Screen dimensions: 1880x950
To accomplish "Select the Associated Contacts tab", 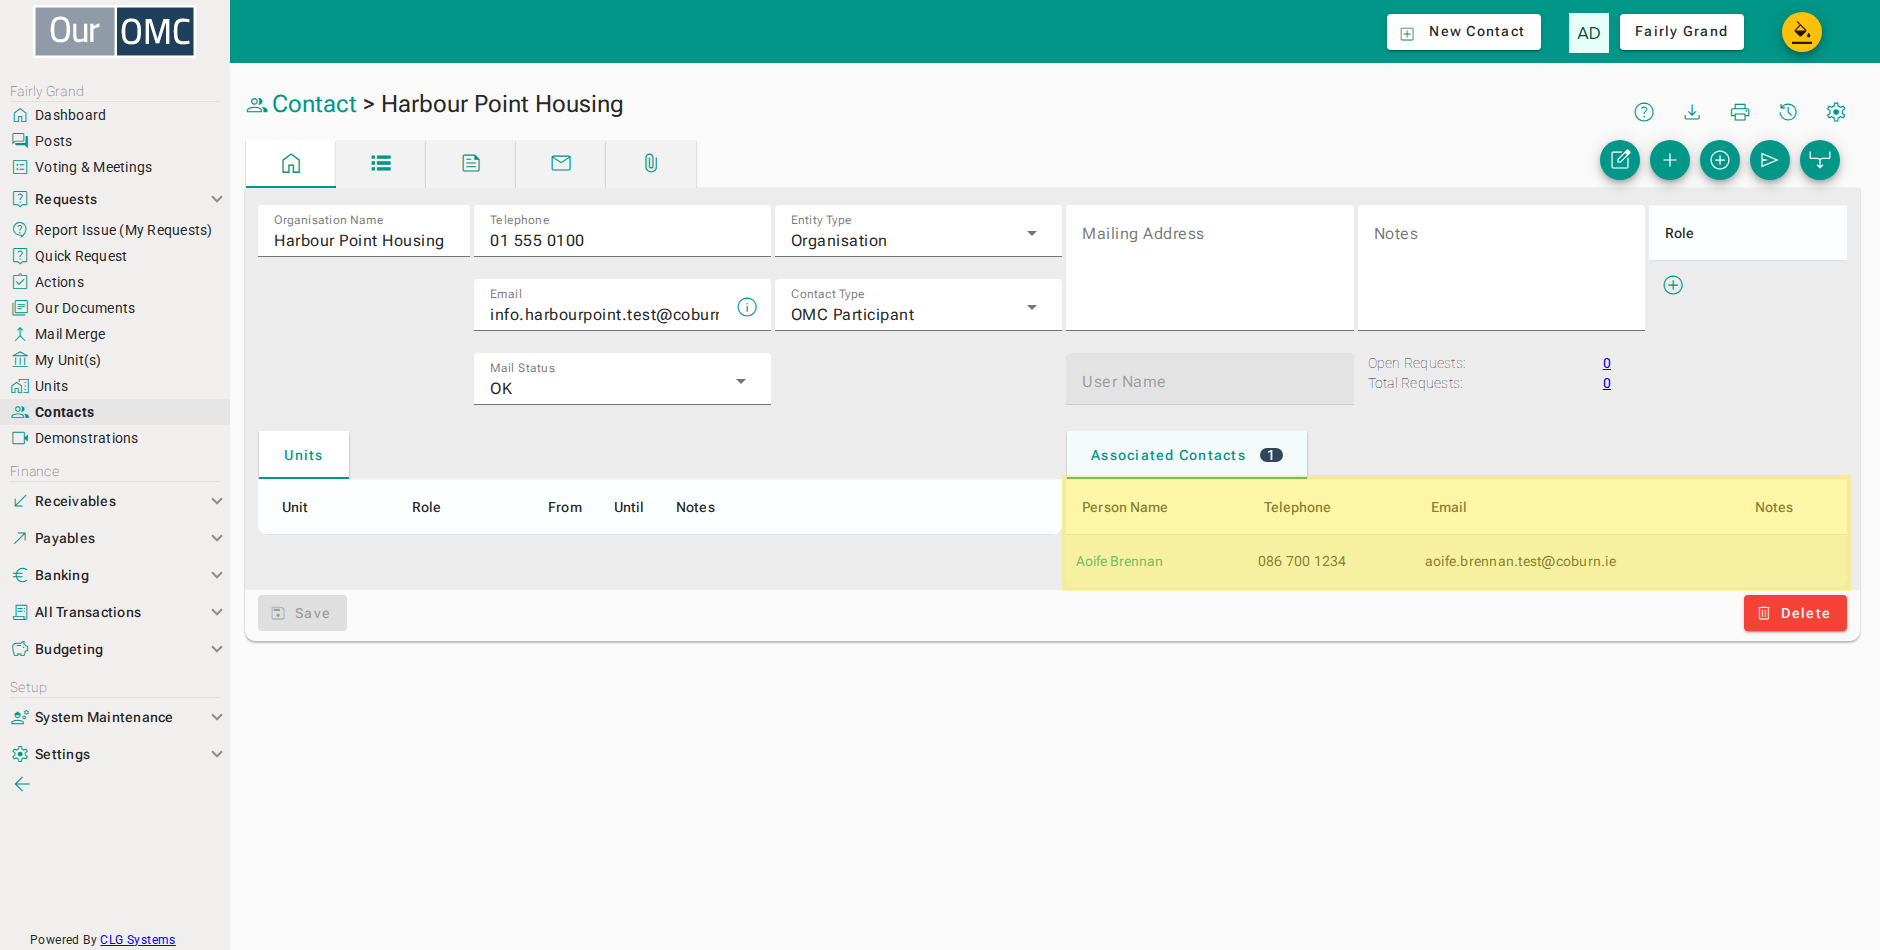I will click(x=1187, y=455).
